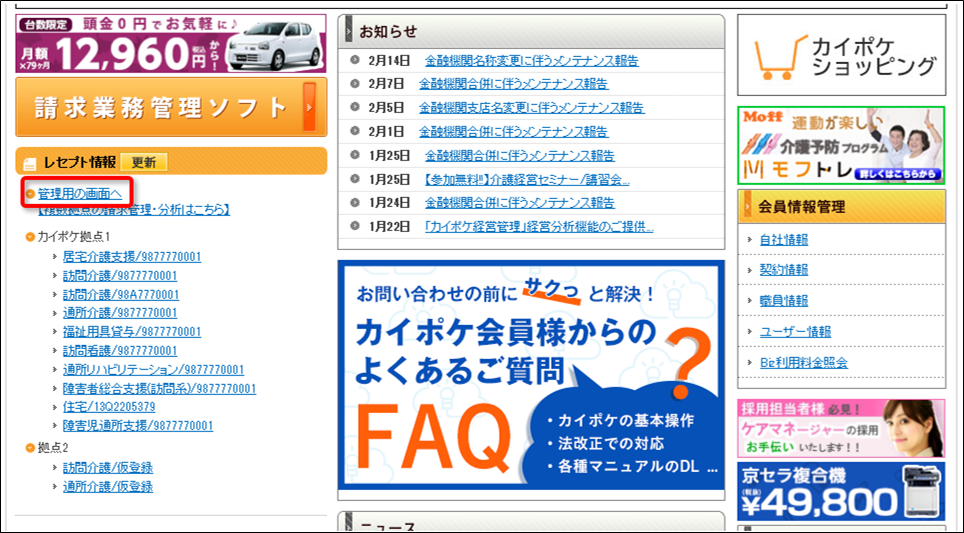Open 障害児通所支援/9877770001 link
The width and height of the screenshot is (964, 533).
138,425
